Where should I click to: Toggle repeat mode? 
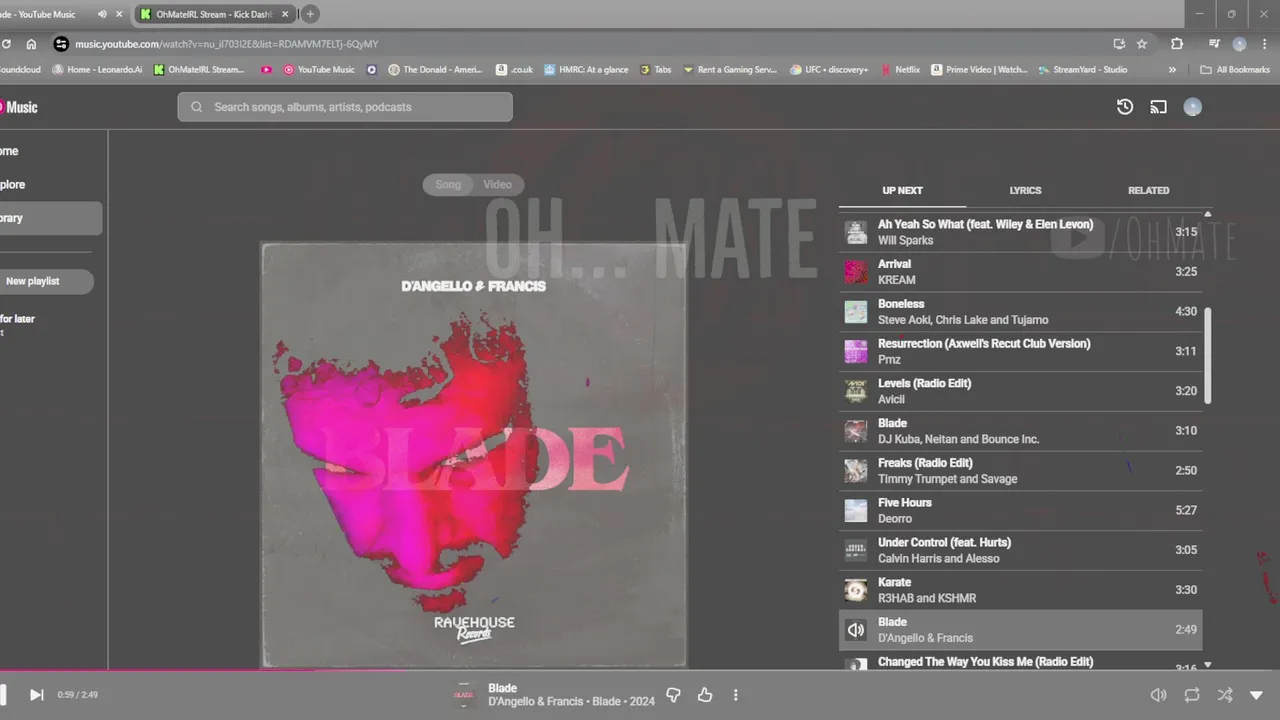[1192, 695]
